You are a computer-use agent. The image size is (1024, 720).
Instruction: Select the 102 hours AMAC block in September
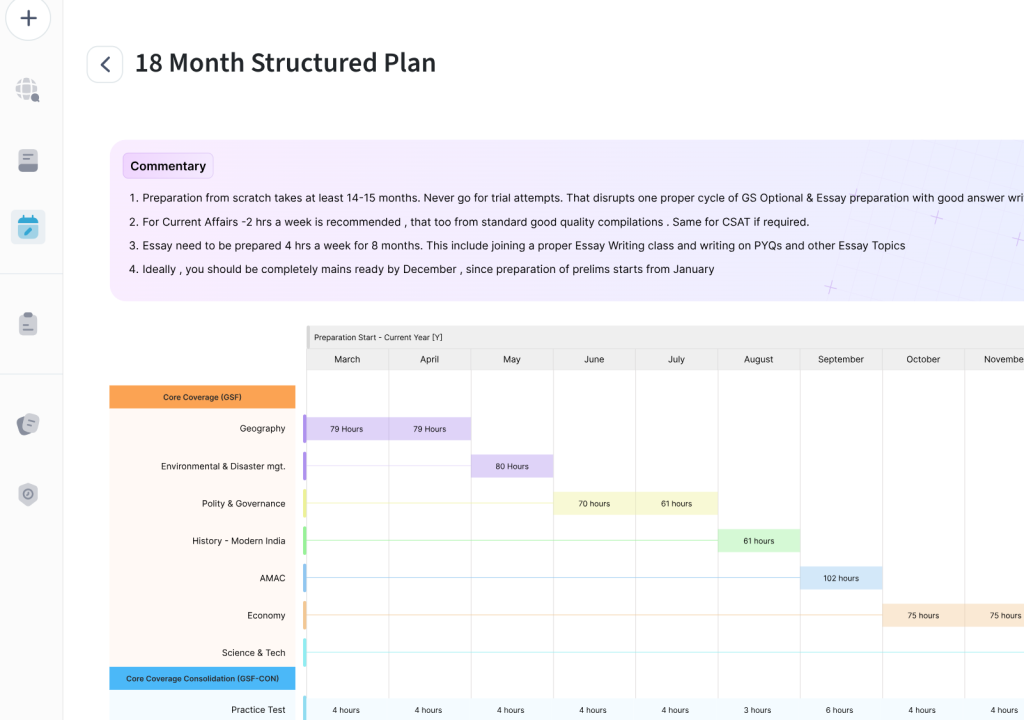point(841,578)
